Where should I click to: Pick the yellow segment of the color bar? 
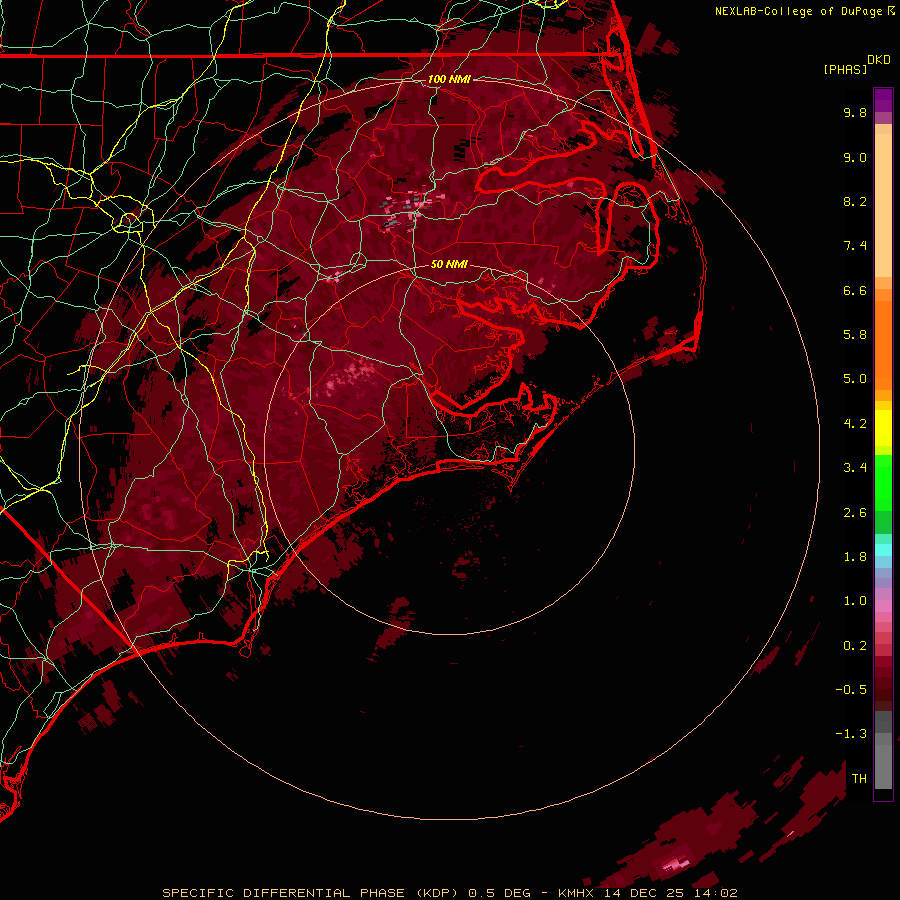(883, 428)
